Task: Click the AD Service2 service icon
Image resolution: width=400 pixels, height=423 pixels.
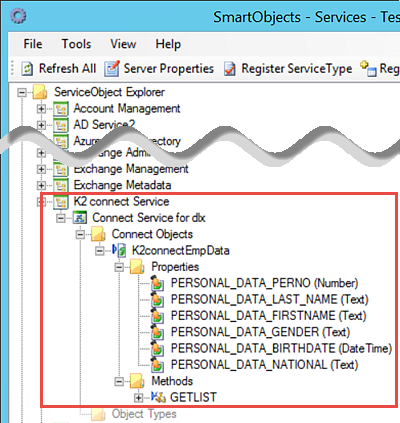Action: point(61,125)
